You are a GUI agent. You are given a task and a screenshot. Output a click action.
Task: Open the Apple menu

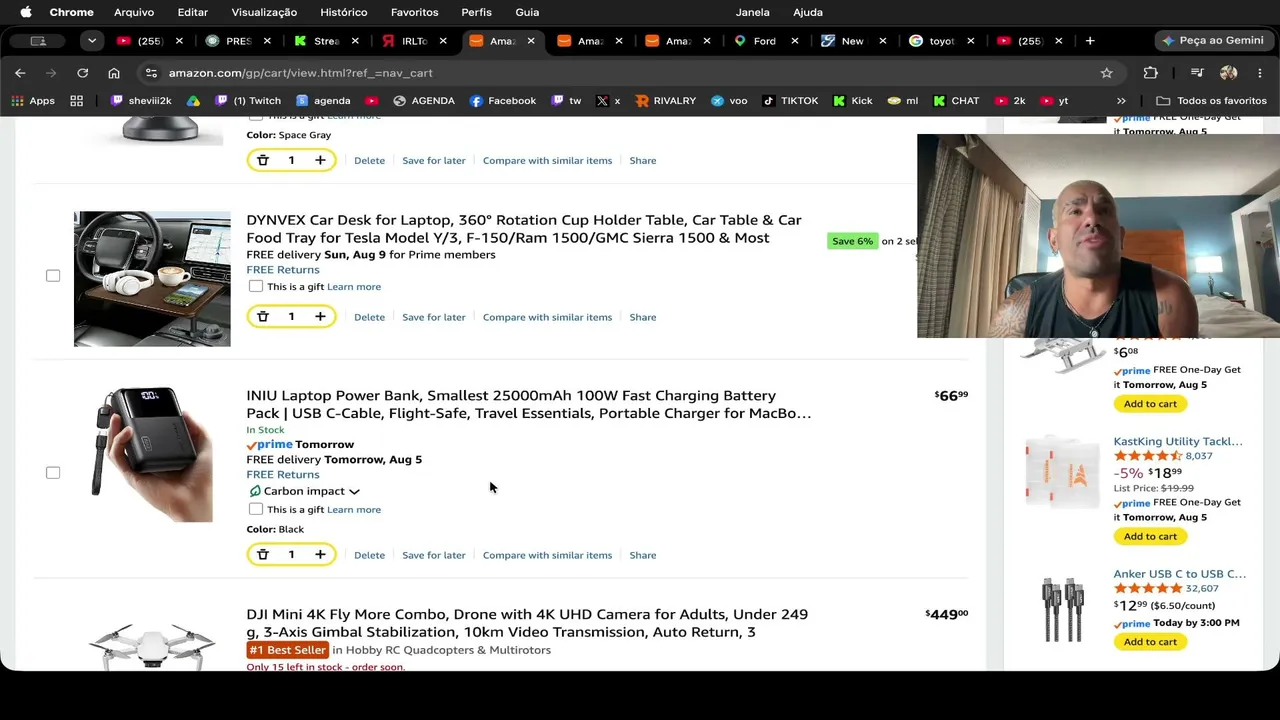(x=26, y=12)
